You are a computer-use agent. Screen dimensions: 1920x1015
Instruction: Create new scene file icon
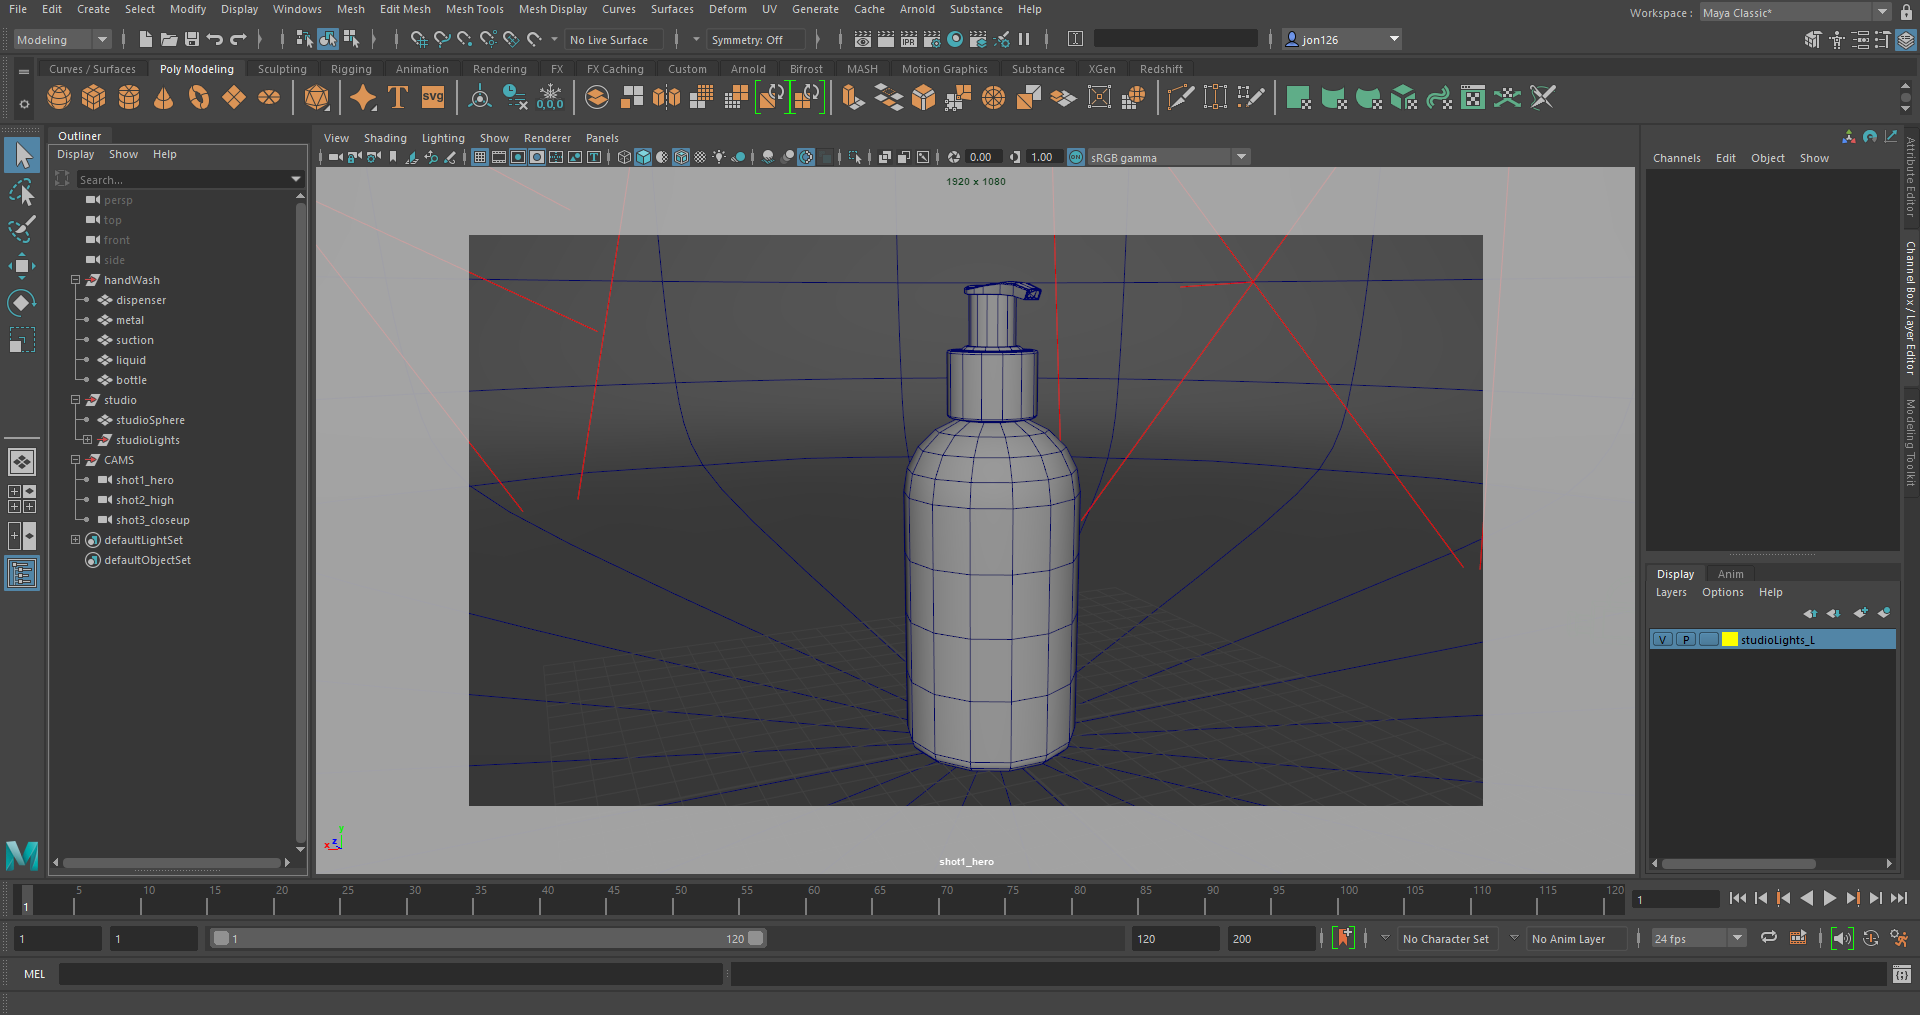(146, 39)
